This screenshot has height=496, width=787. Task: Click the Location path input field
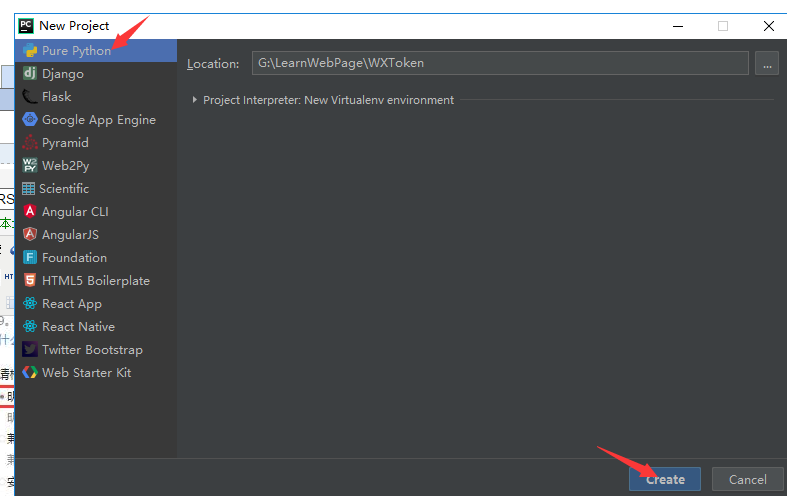498,63
